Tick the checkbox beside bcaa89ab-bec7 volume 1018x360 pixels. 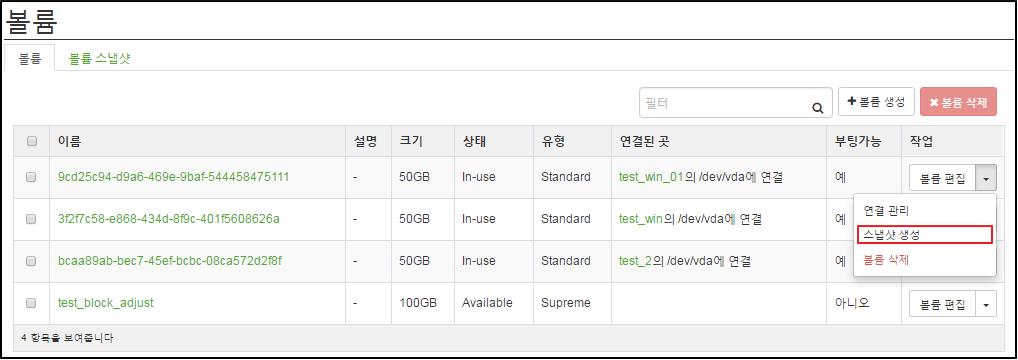[x=31, y=261]
